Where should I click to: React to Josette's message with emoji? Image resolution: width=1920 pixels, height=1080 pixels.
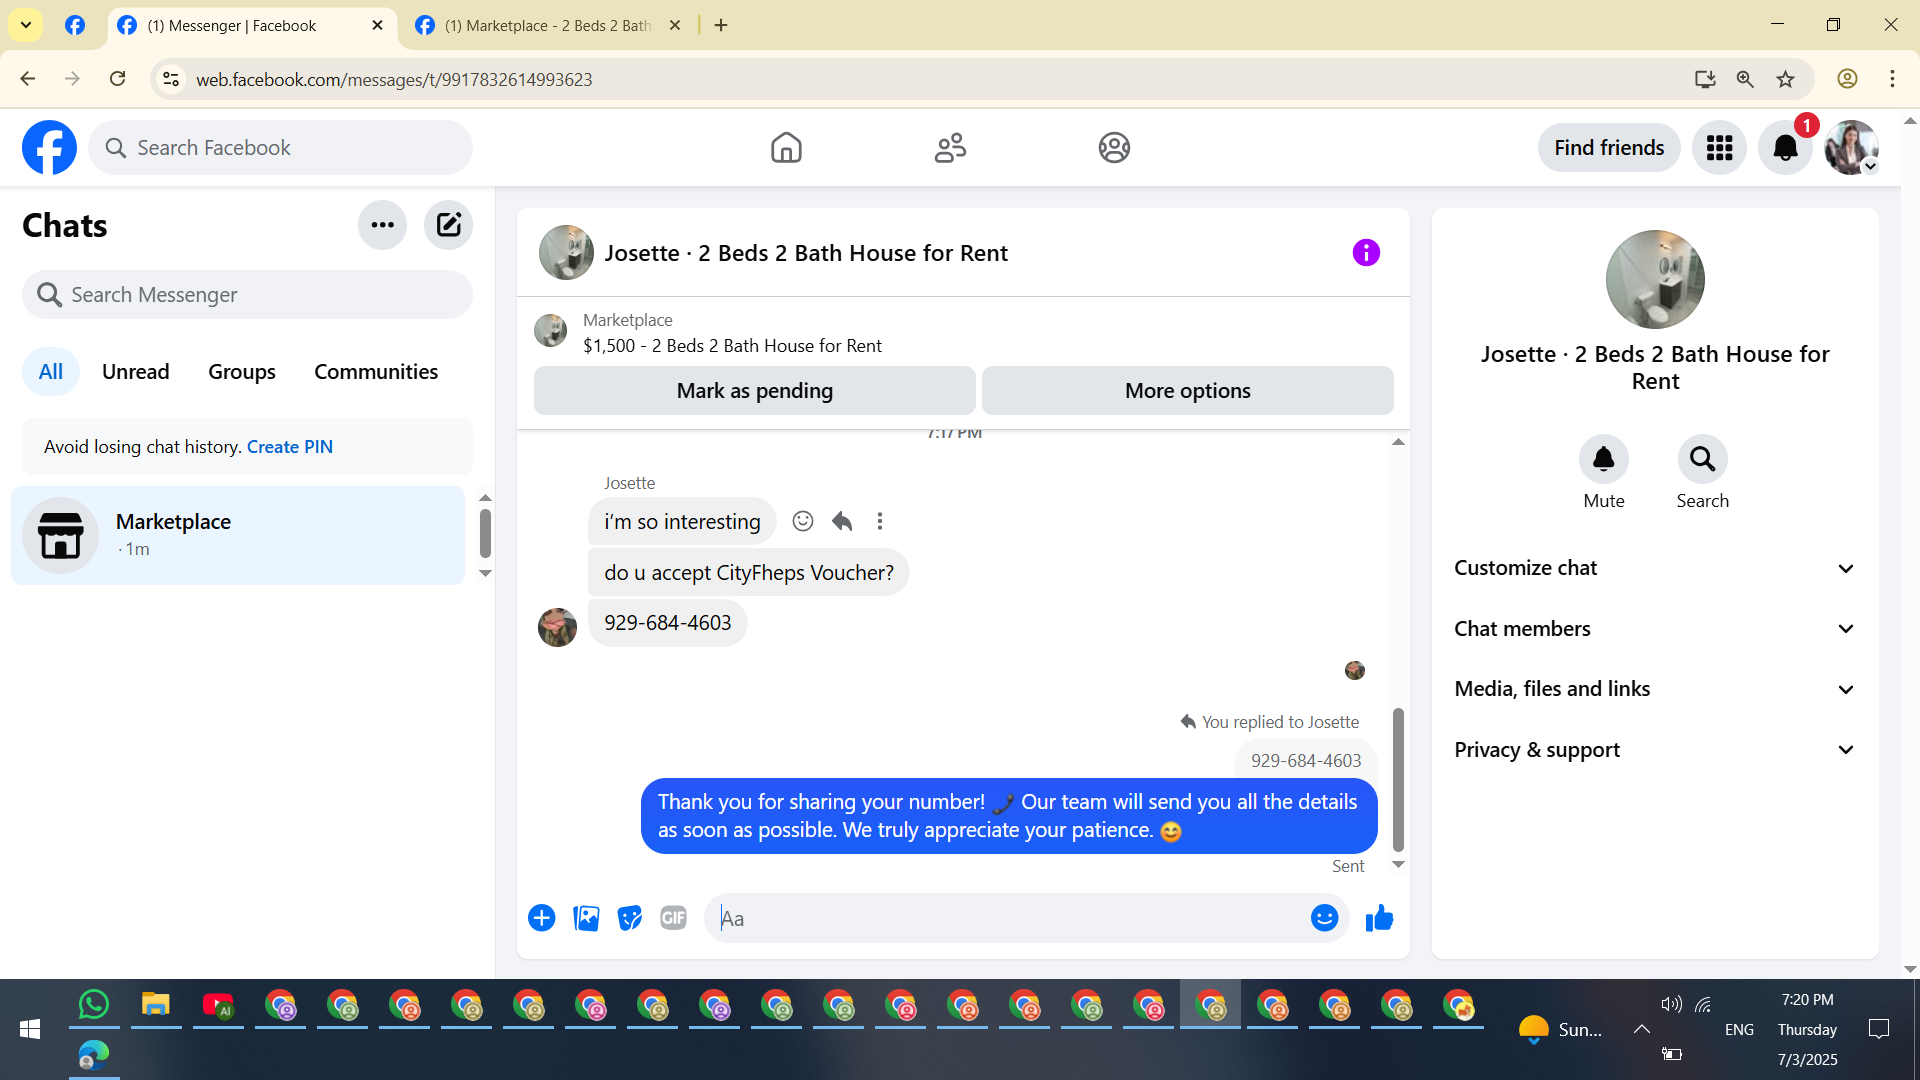[802, 521]
